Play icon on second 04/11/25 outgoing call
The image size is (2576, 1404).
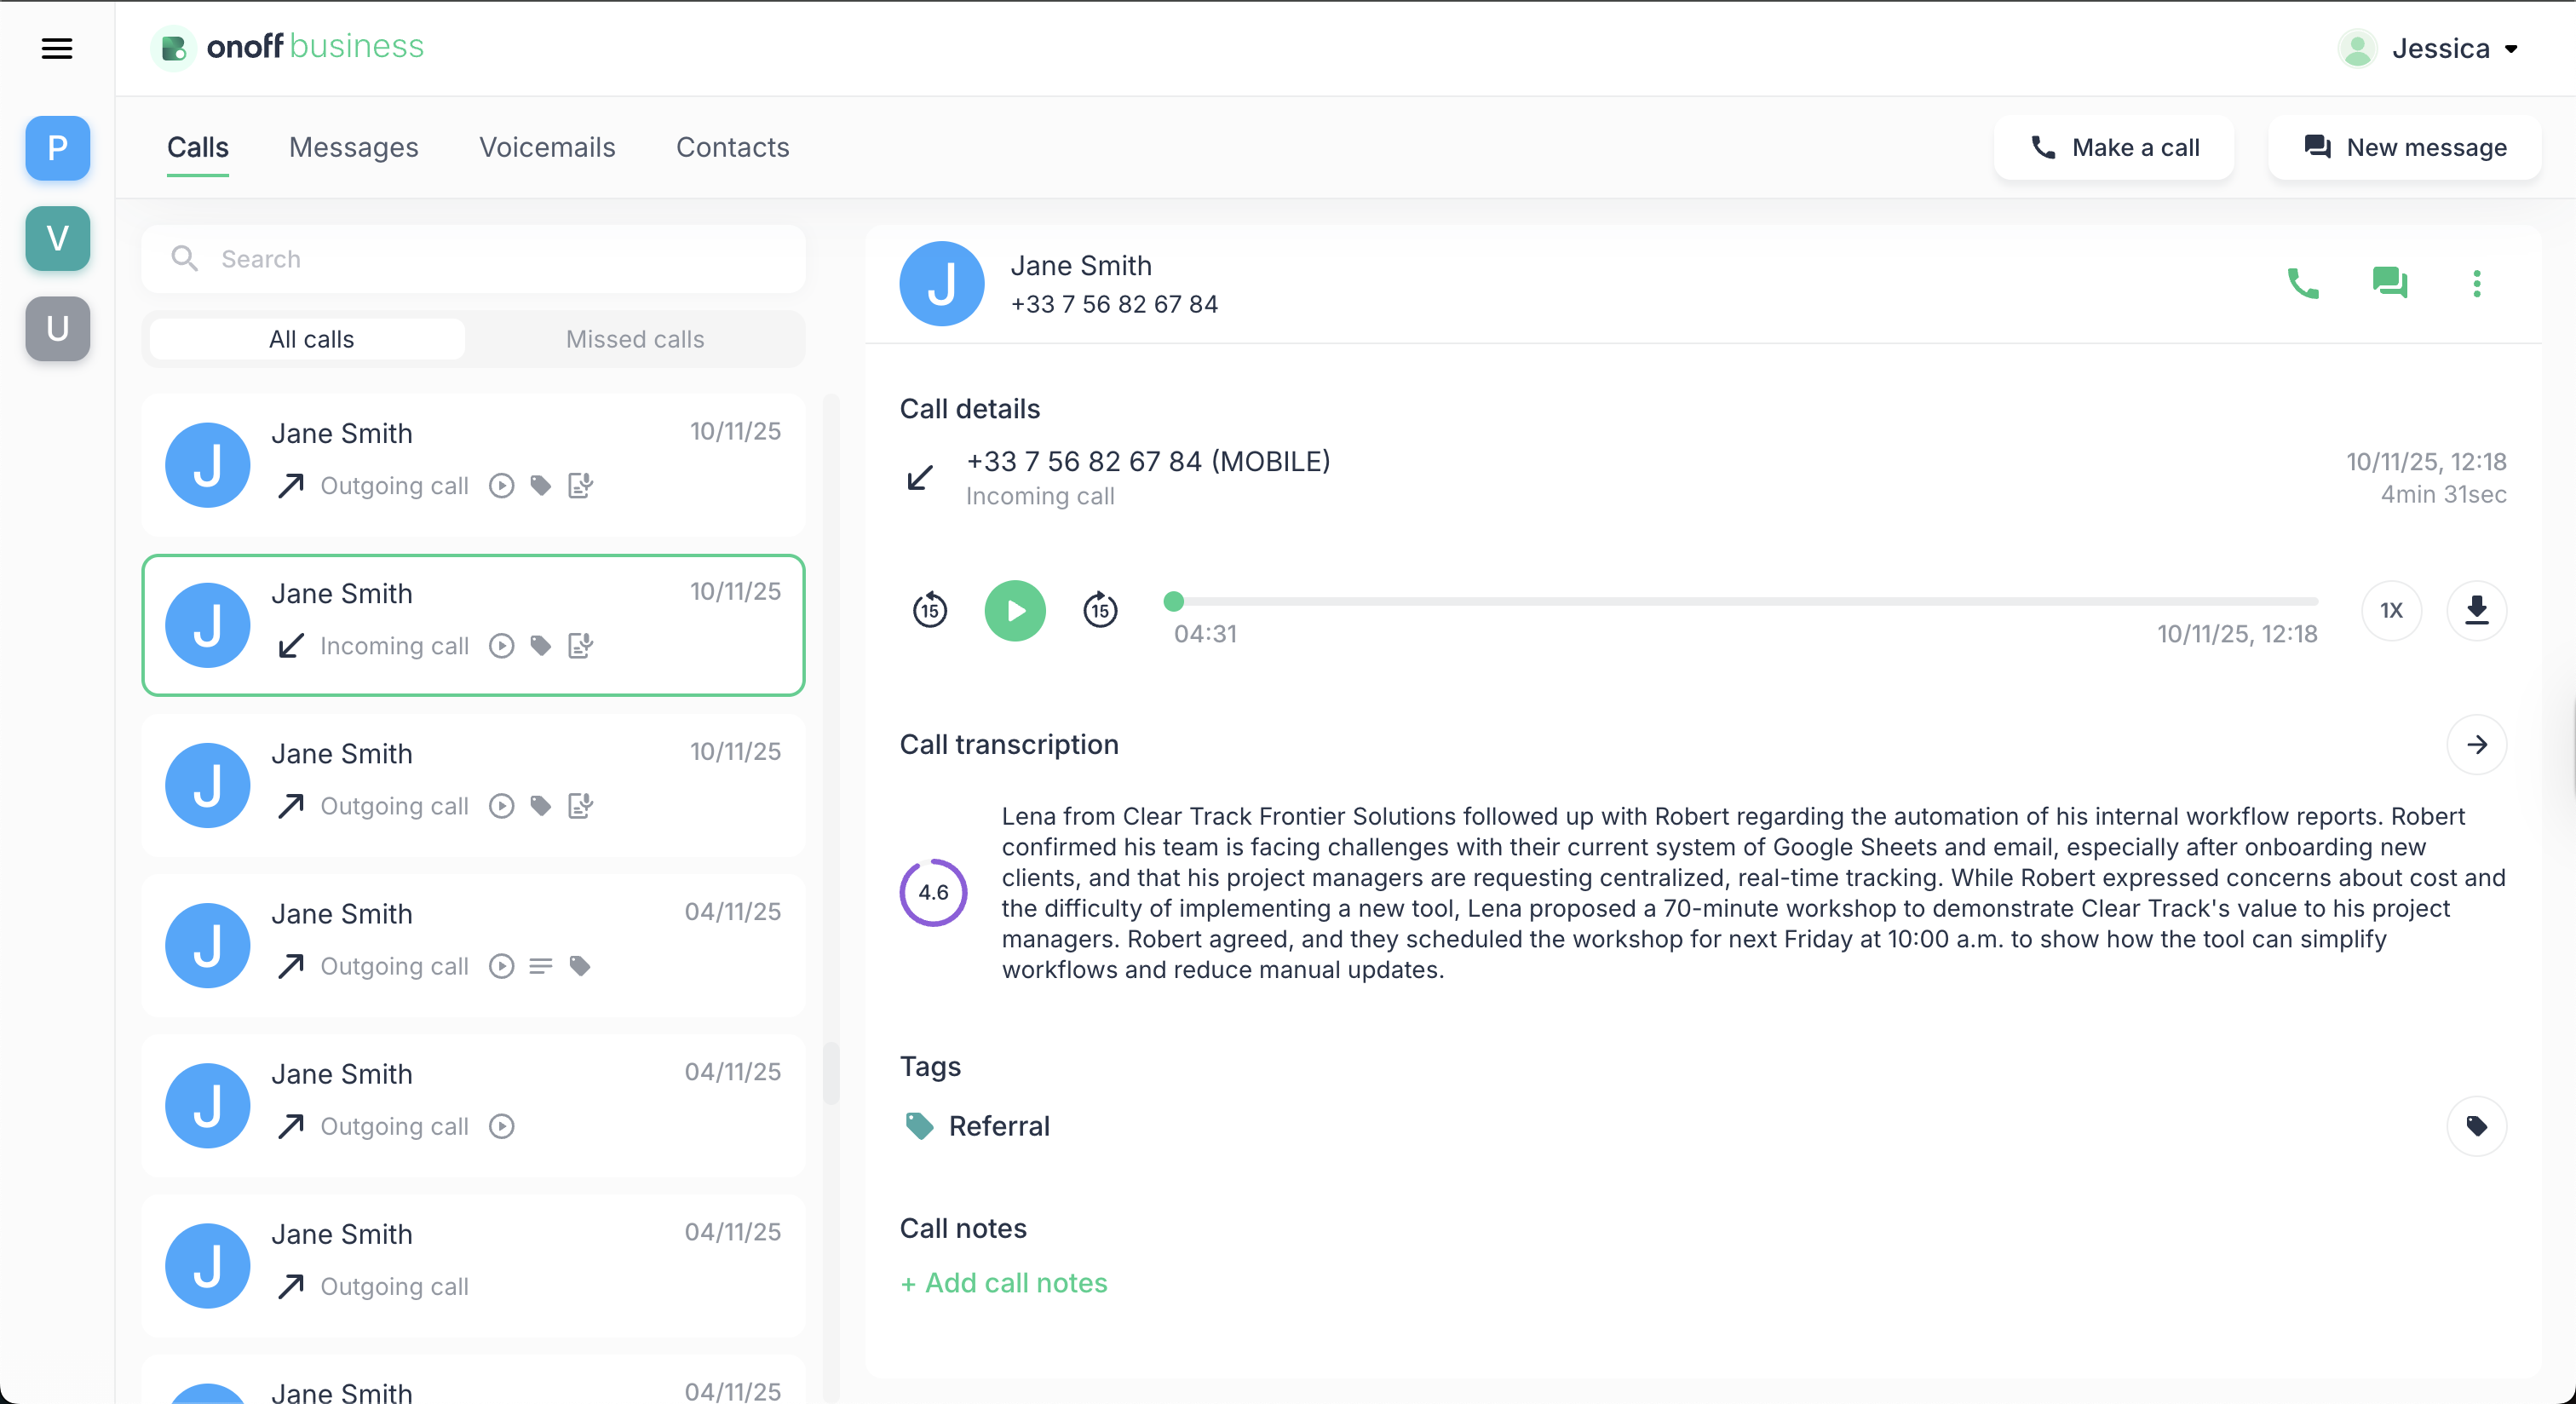click(502, 1126)
